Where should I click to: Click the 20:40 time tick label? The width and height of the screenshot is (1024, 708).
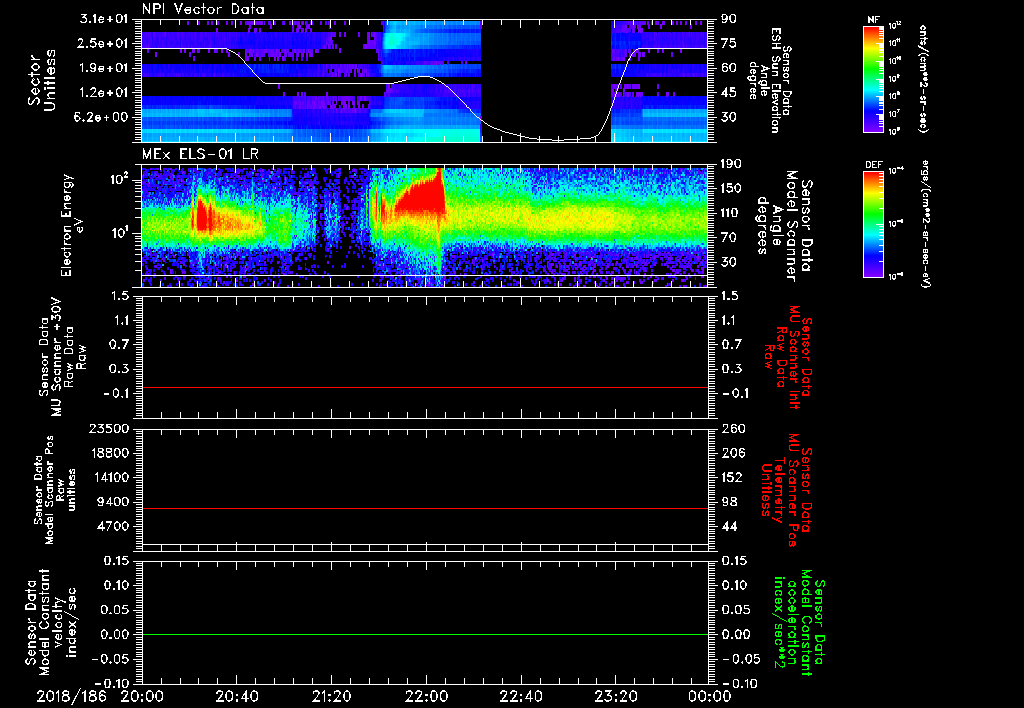point(236,696)
